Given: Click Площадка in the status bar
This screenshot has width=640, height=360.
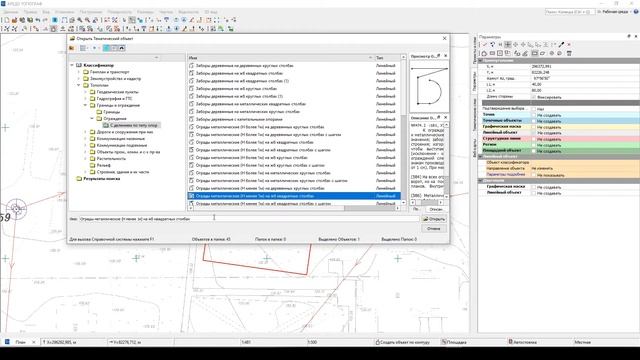Looking at the screenshot, I should [454, 342].
